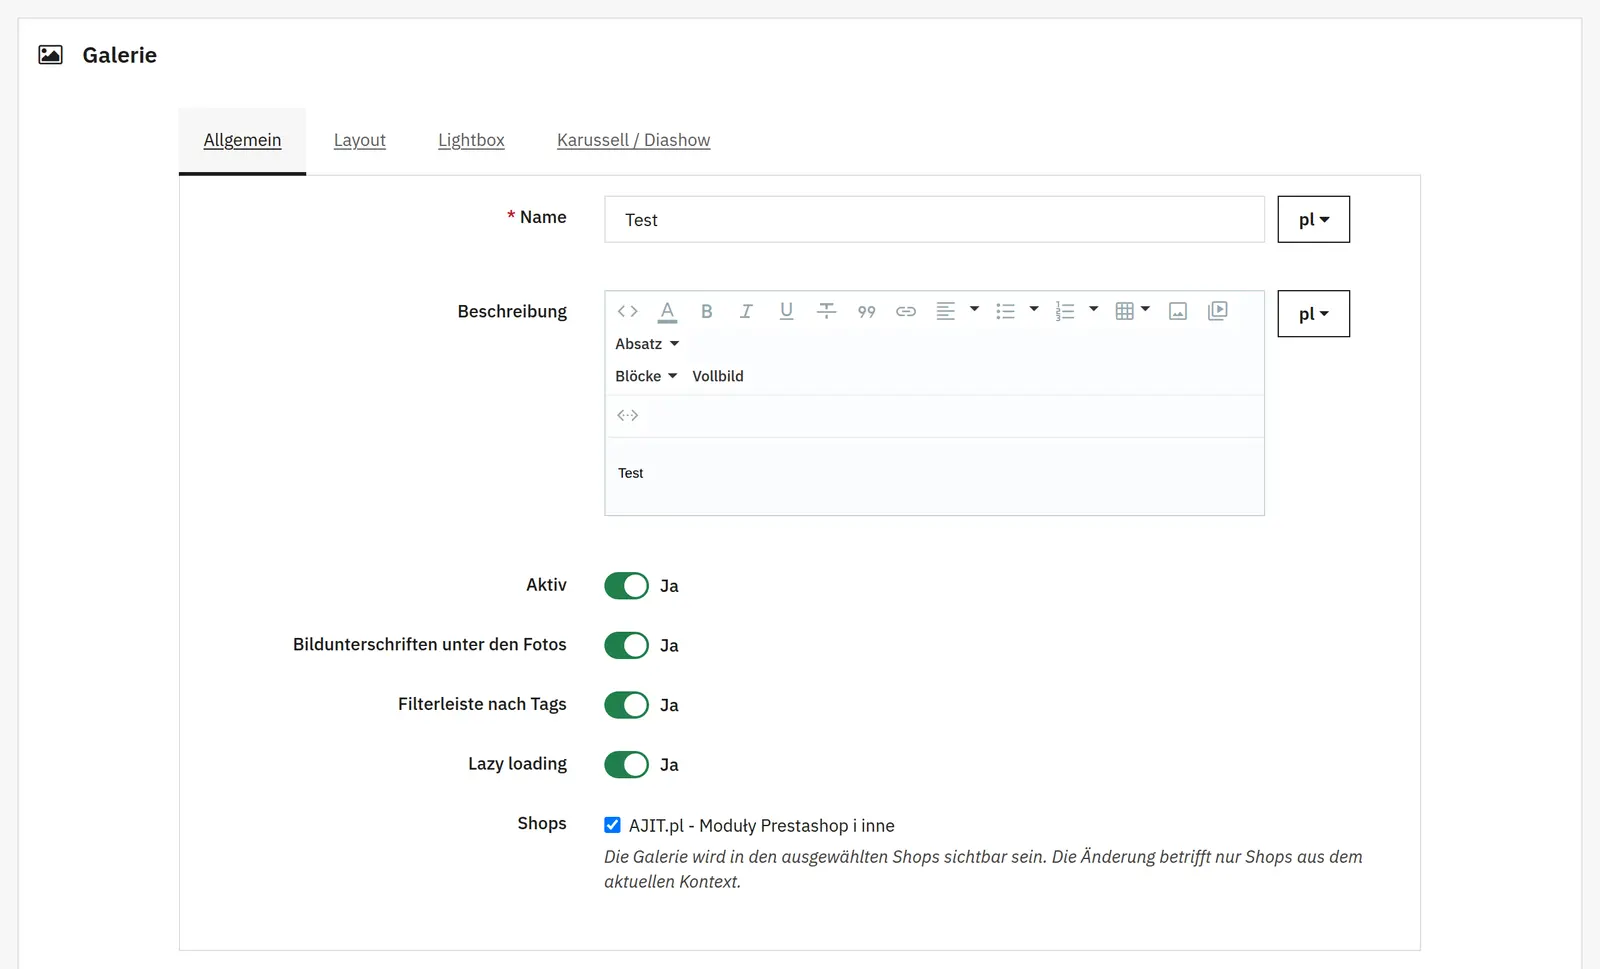Apply bold formatting in description editor
This screenshot has height=969, width=1600.
point(706,311)
